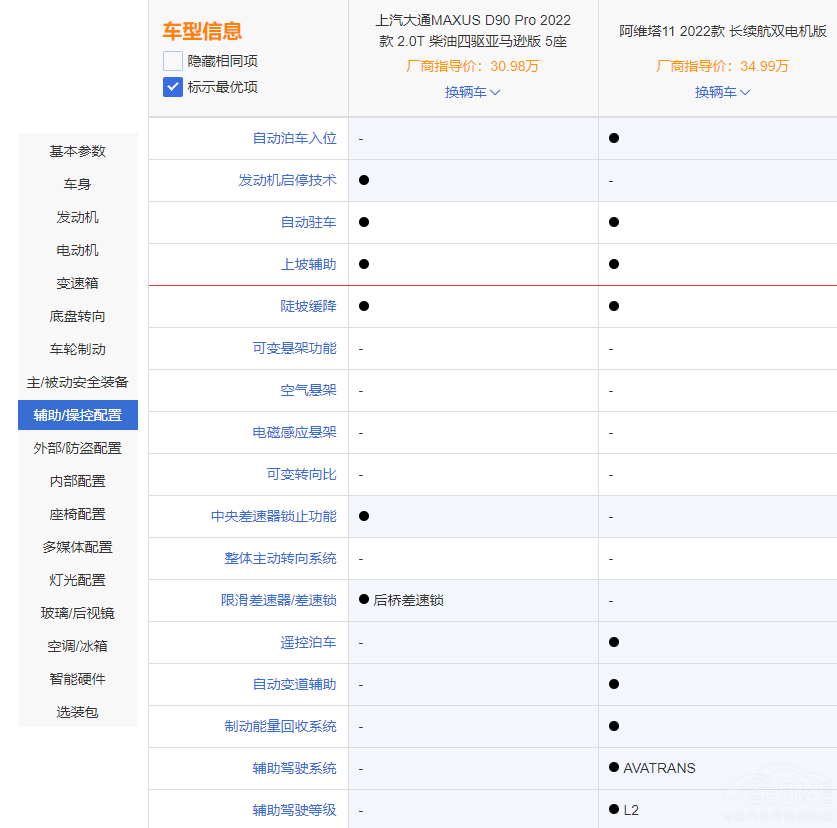Open 中央差速器锁止功能 feature link
This screenshot has width=837, height=828.
click(x=273, y=516)
